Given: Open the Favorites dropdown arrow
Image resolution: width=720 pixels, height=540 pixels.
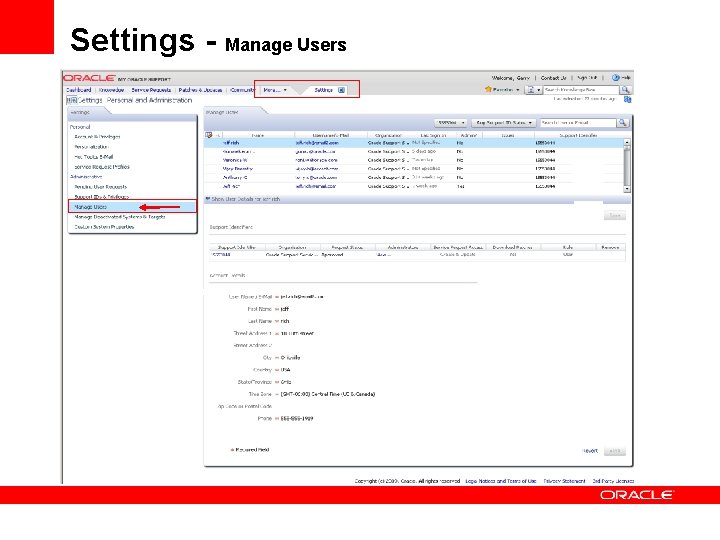Looking at the screenshot, I should pos(518,90).
